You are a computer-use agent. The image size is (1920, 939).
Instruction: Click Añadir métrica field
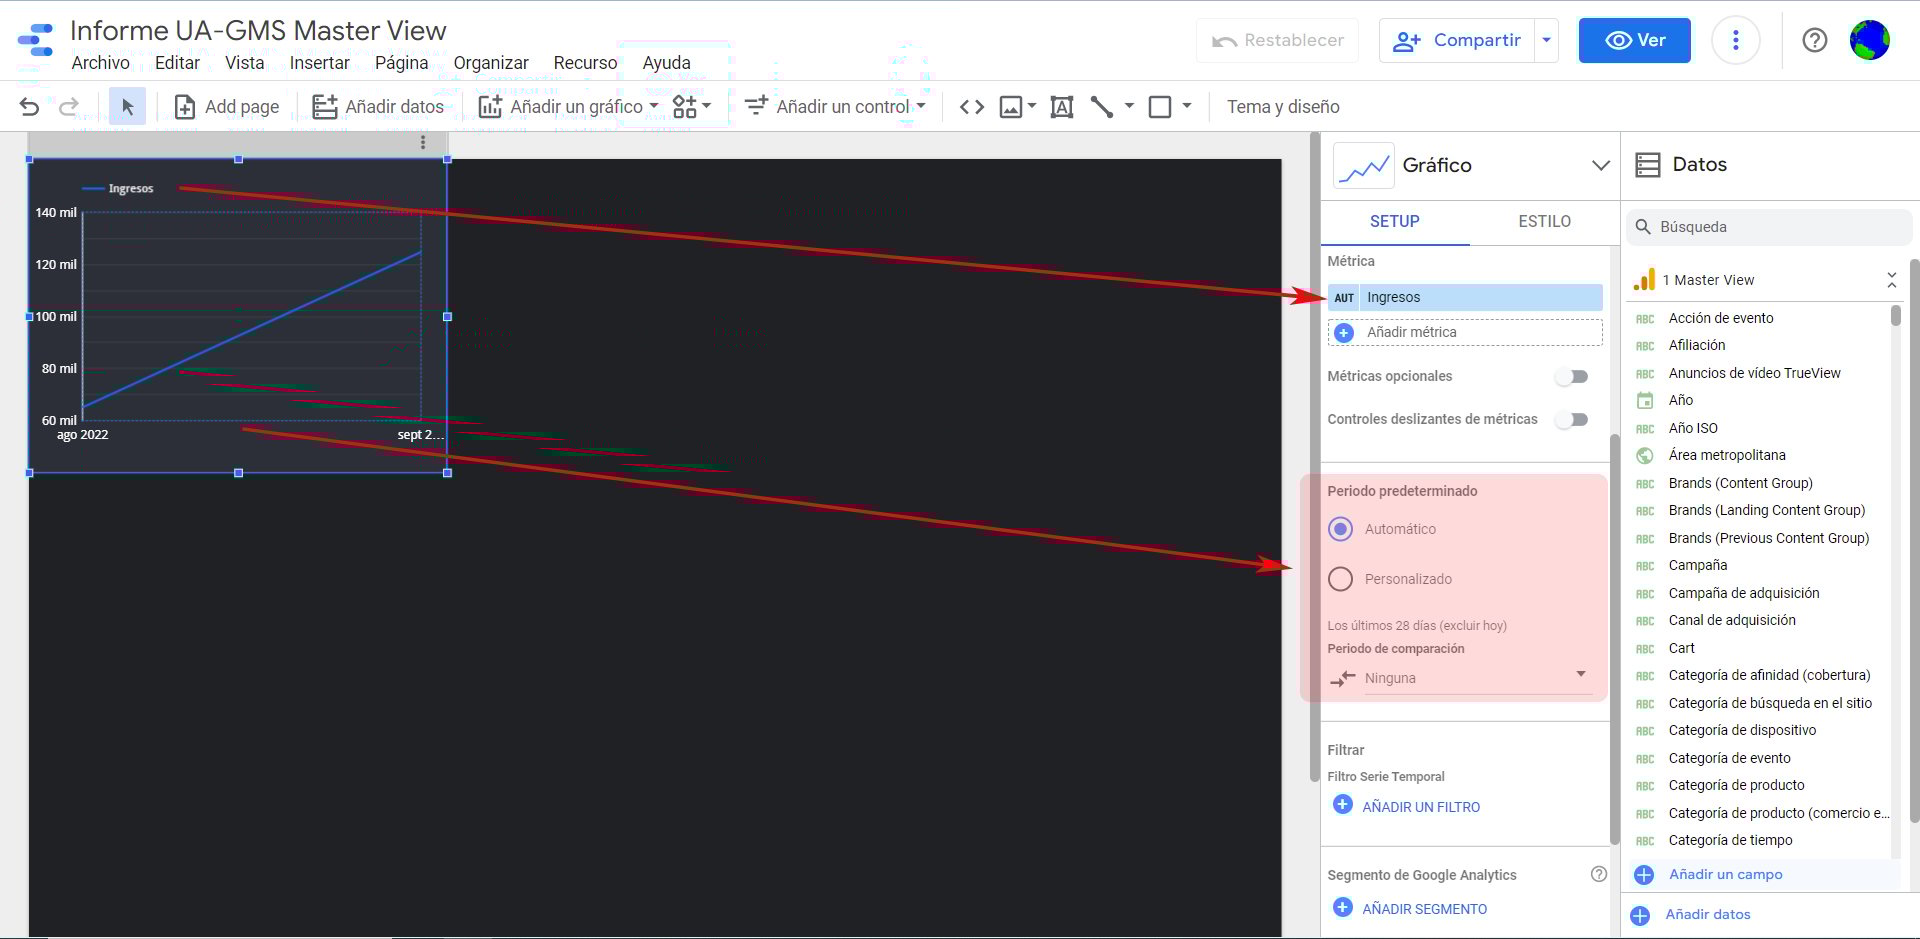1465,332
